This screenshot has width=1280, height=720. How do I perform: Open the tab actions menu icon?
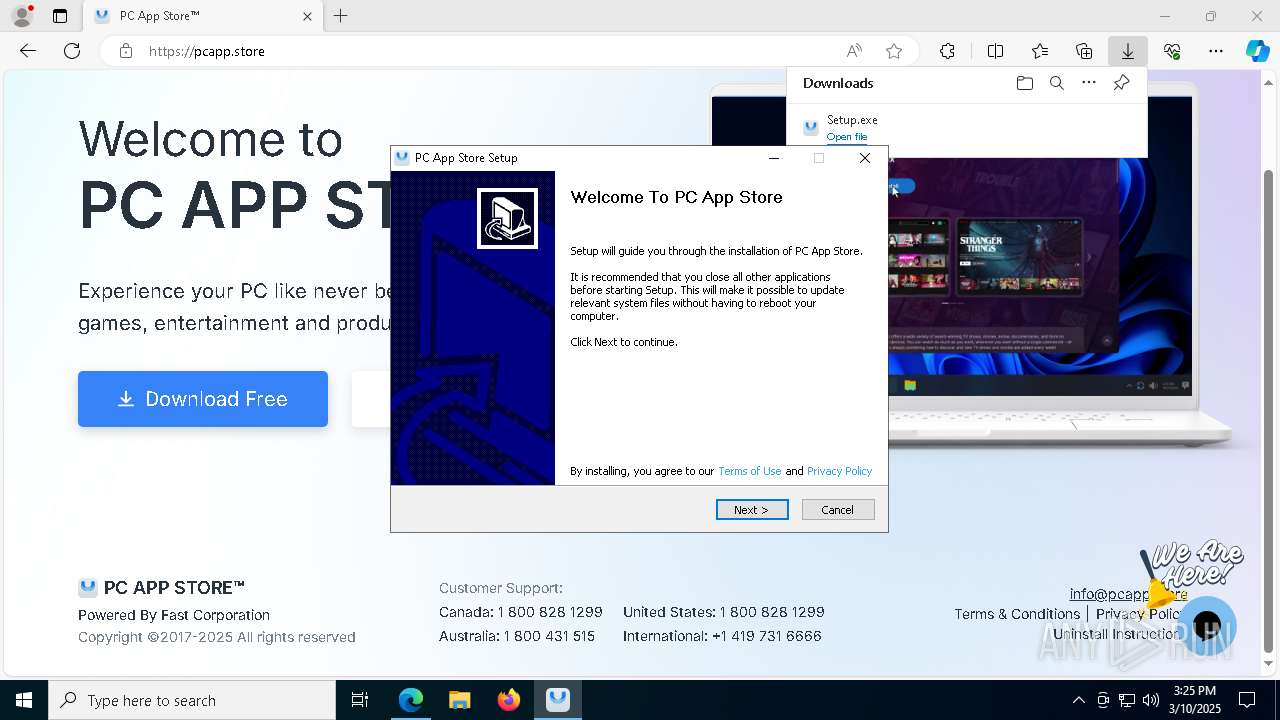click(x=60, y=16)
